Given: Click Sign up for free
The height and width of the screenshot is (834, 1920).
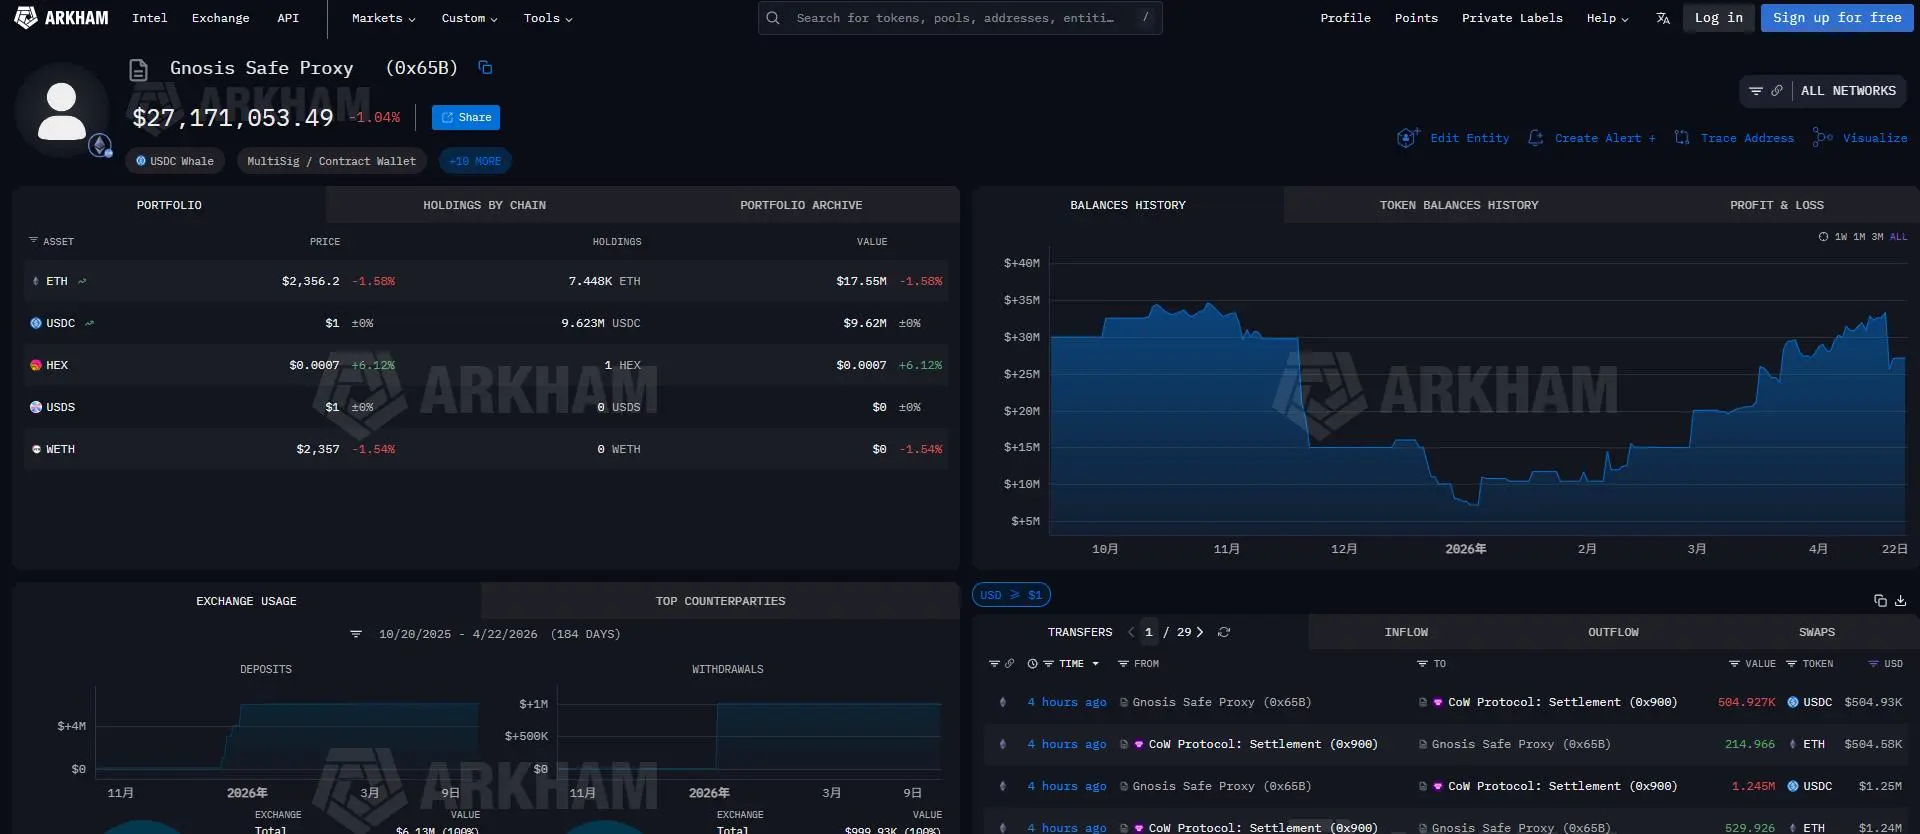Looking at the screenshot, I should click(1836, 18).
